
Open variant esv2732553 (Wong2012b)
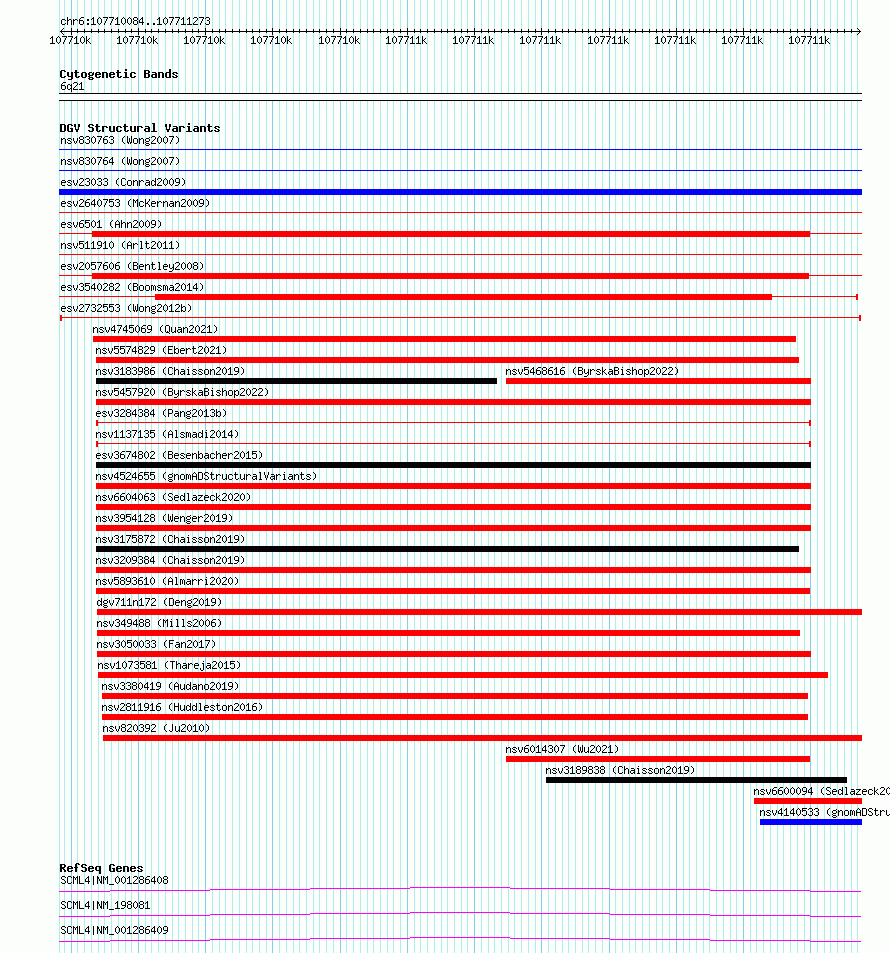pos(126,308)
